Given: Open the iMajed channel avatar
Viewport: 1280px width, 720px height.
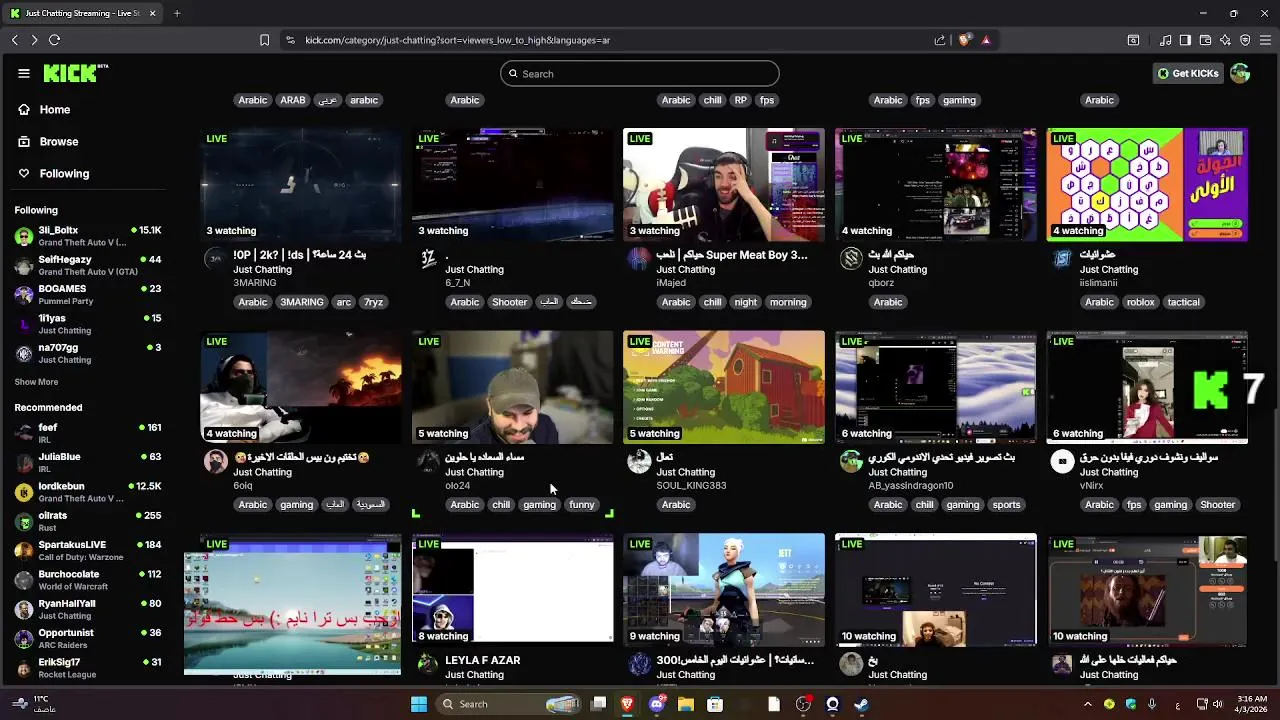Looking at the screenshot, I should pos(638,259).
